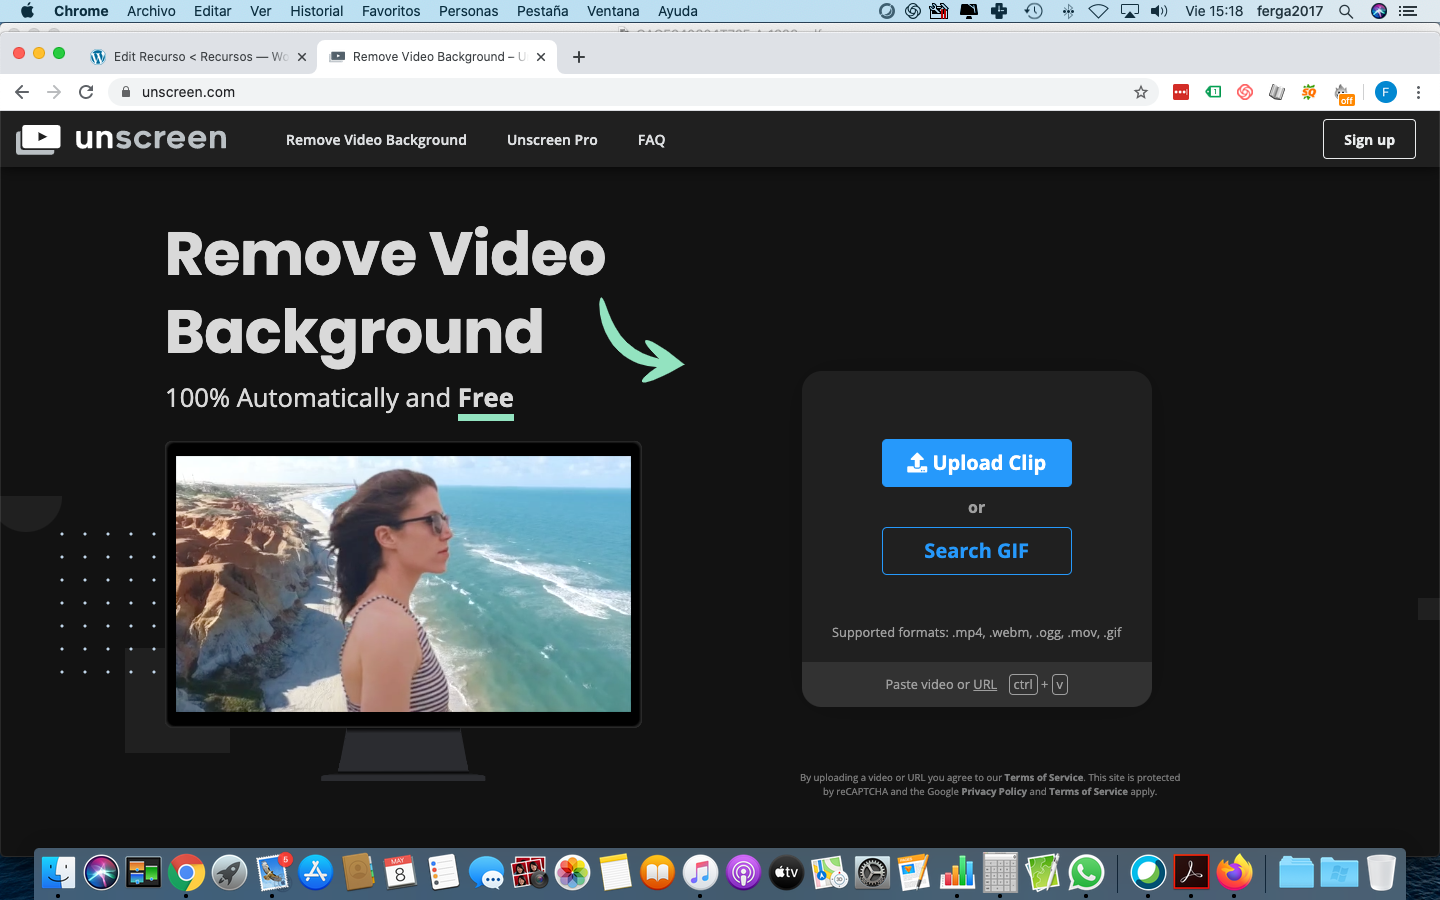Open the Chrome three-dot menu

(1418, 92)
